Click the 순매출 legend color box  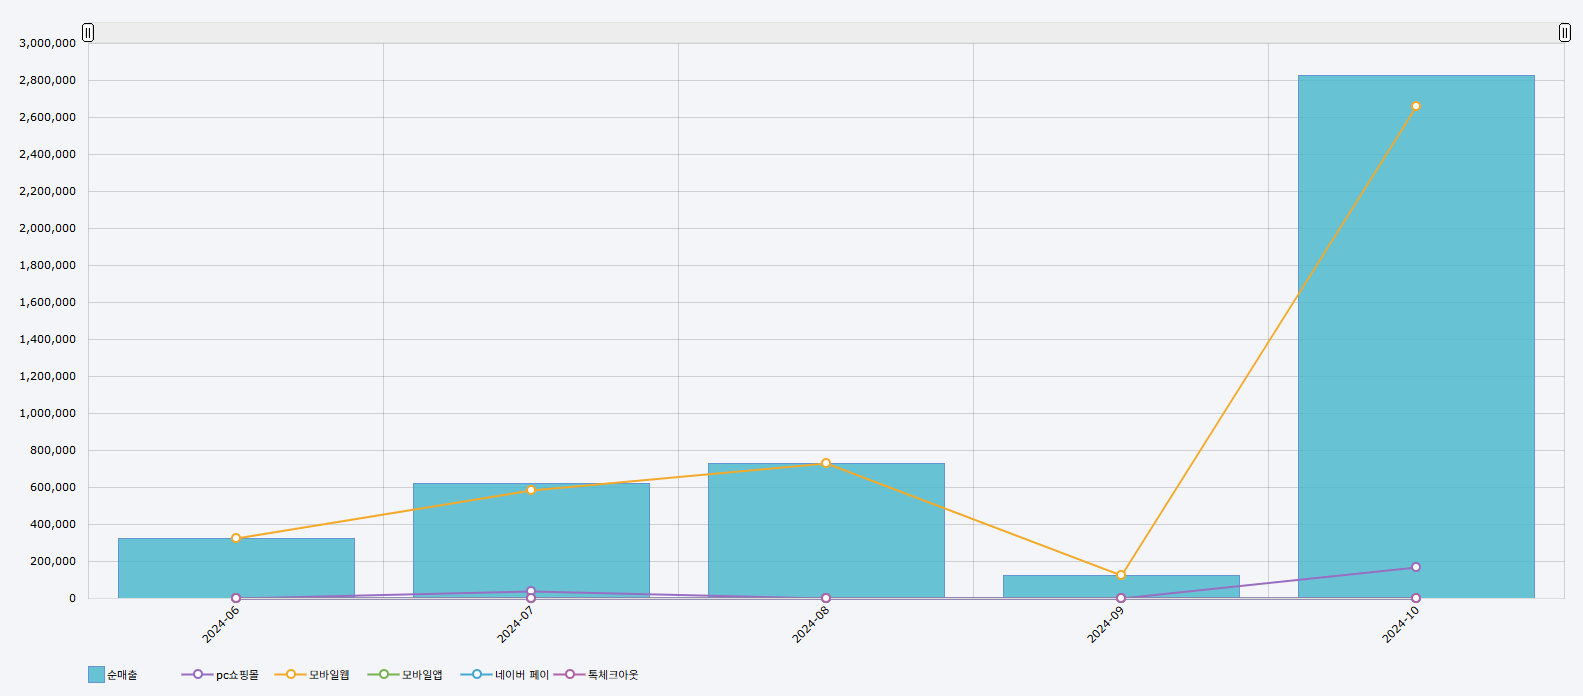(96, 675)
